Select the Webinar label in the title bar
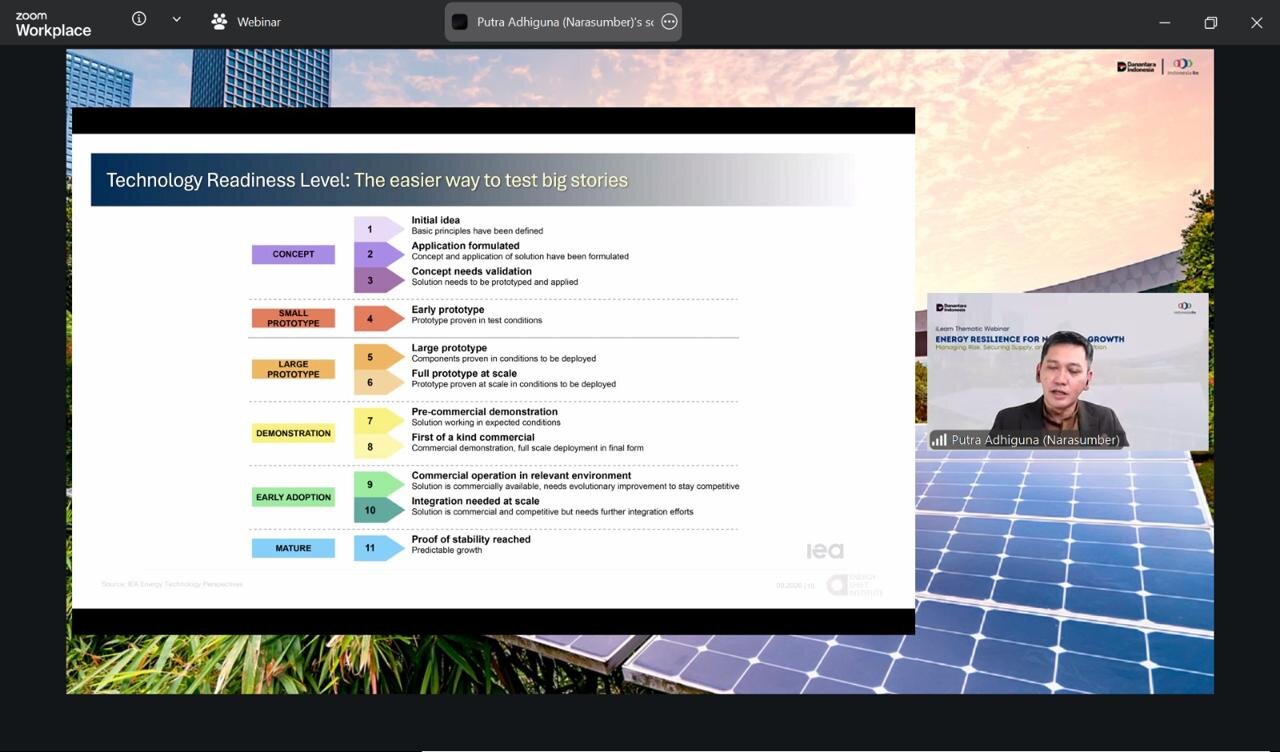Image resolution: width=1280 pixels, height=752 pixels. (259, 22)
